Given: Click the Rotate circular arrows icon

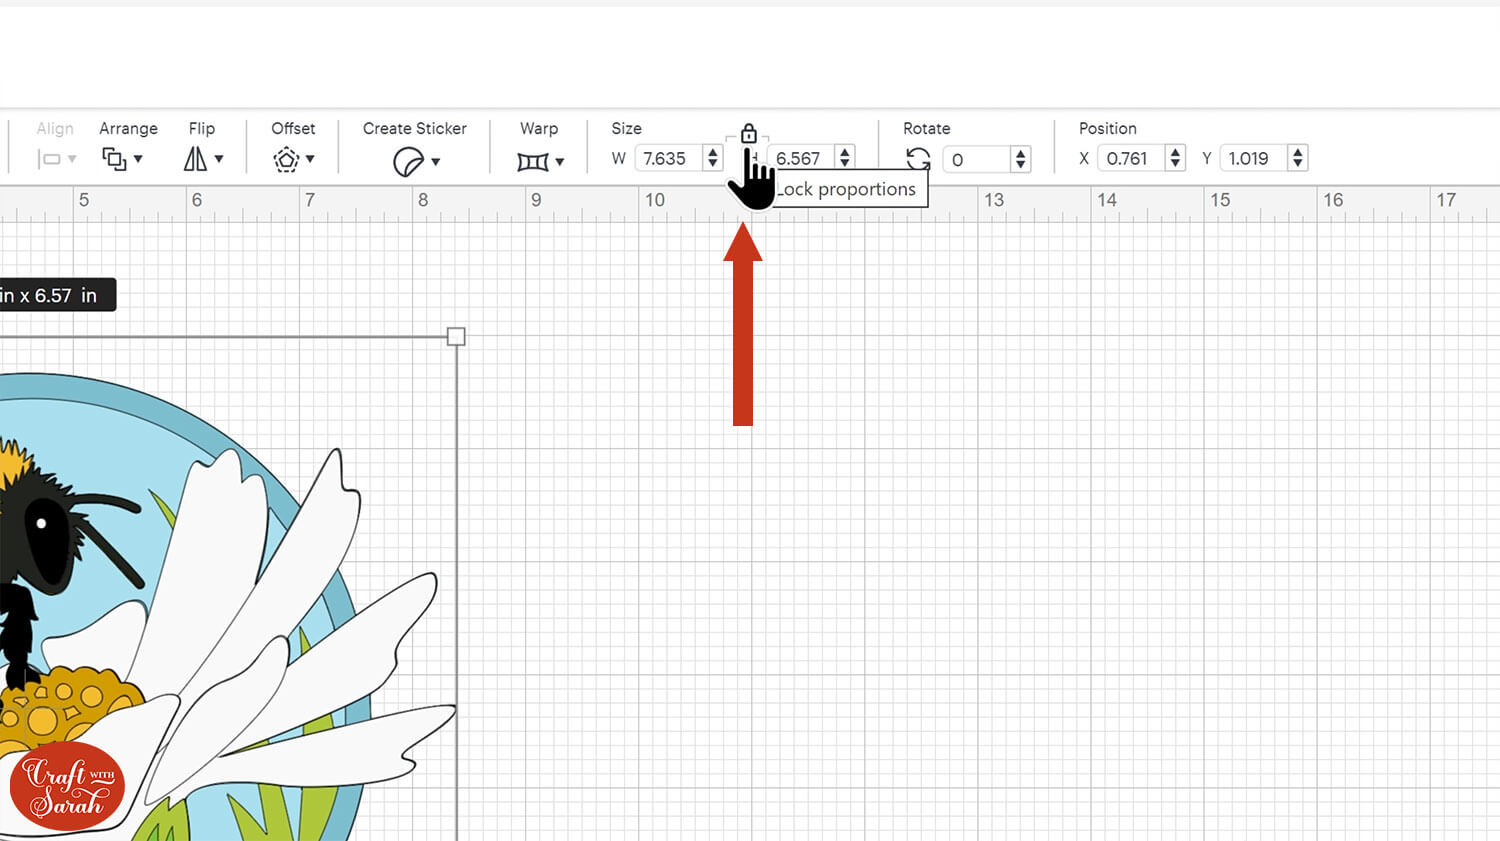Looking at the screenshot, I should [918, 159].
